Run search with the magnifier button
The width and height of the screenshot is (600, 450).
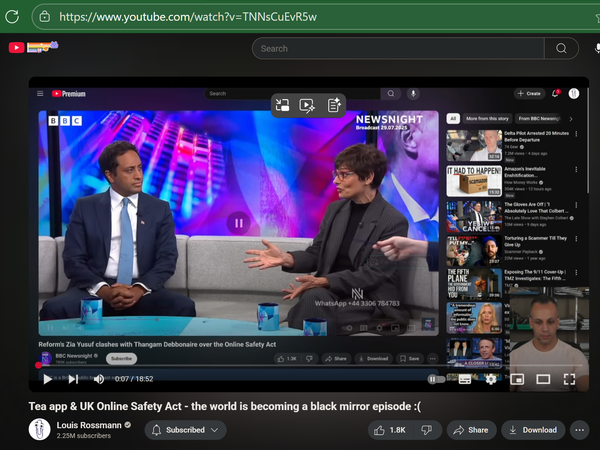[561, 48]
